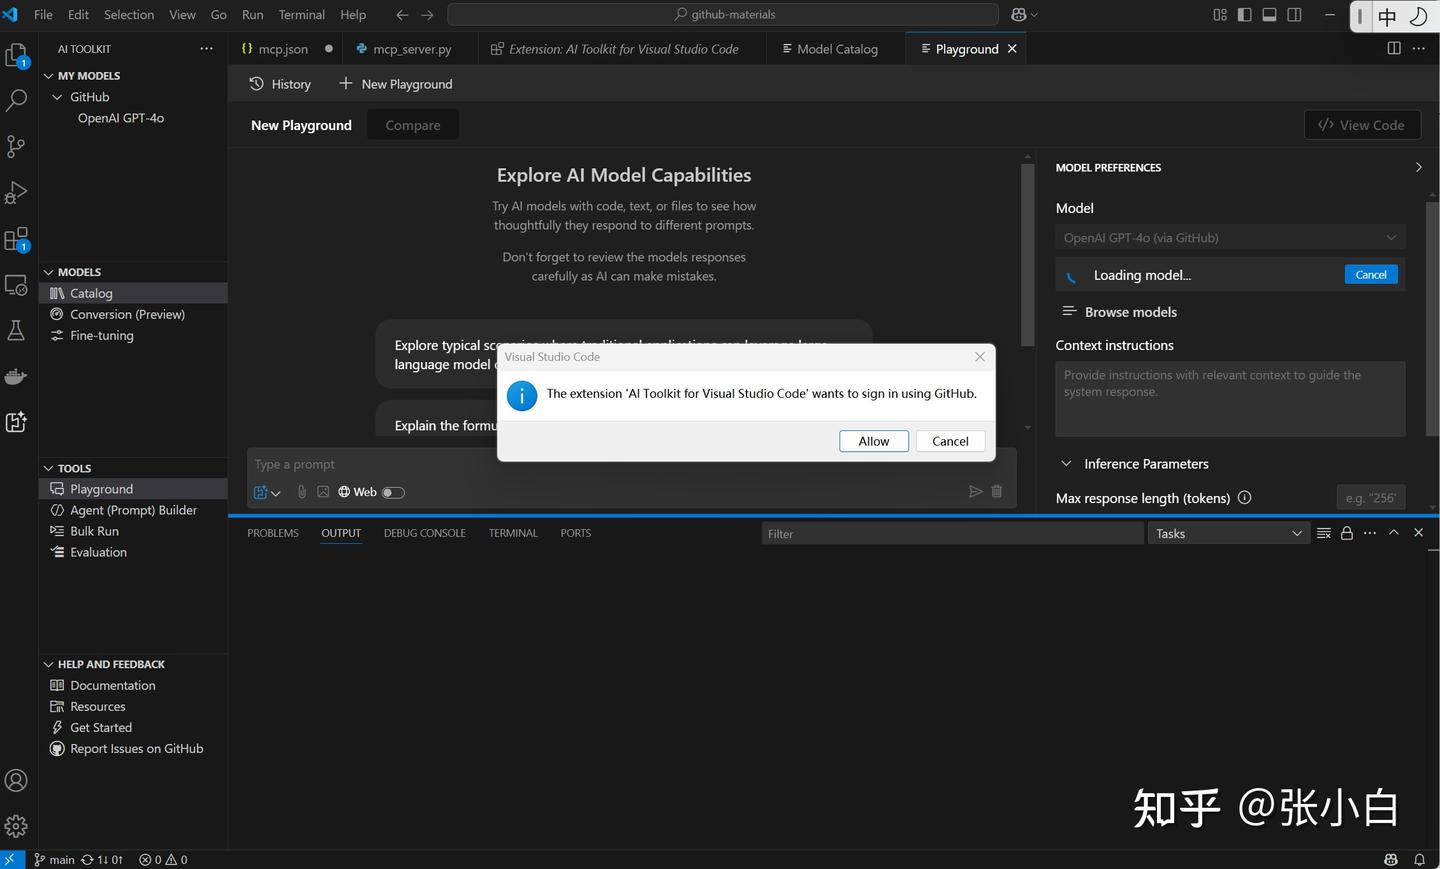Open the Tasks output channel dropdown

[x=1229, y=534]
